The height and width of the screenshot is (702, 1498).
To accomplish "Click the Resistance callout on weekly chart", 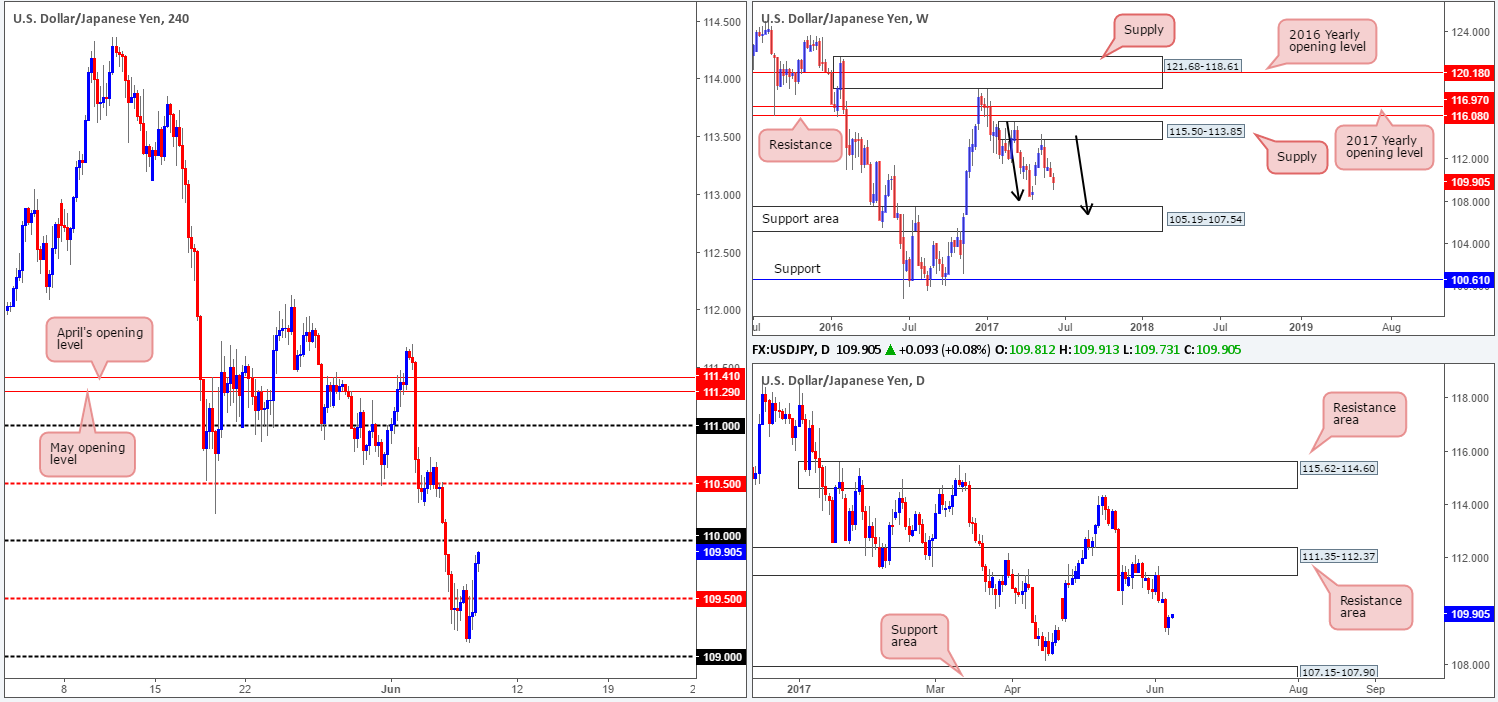I will click(x=801, y=144).
